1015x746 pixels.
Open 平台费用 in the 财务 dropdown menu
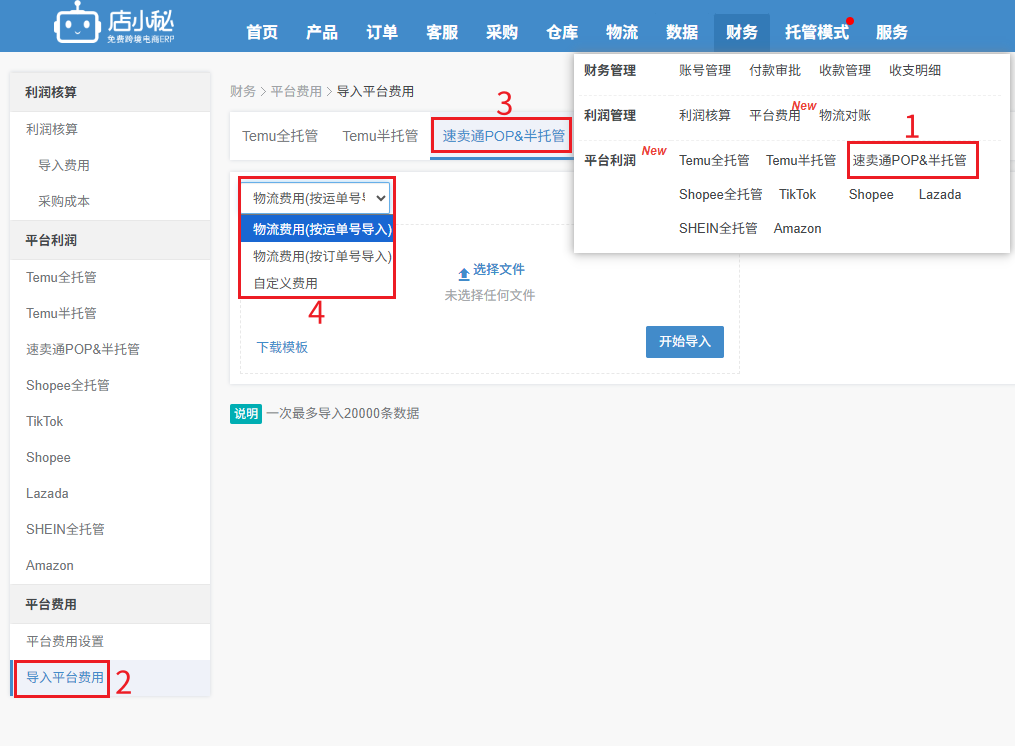tap(775, 115)
